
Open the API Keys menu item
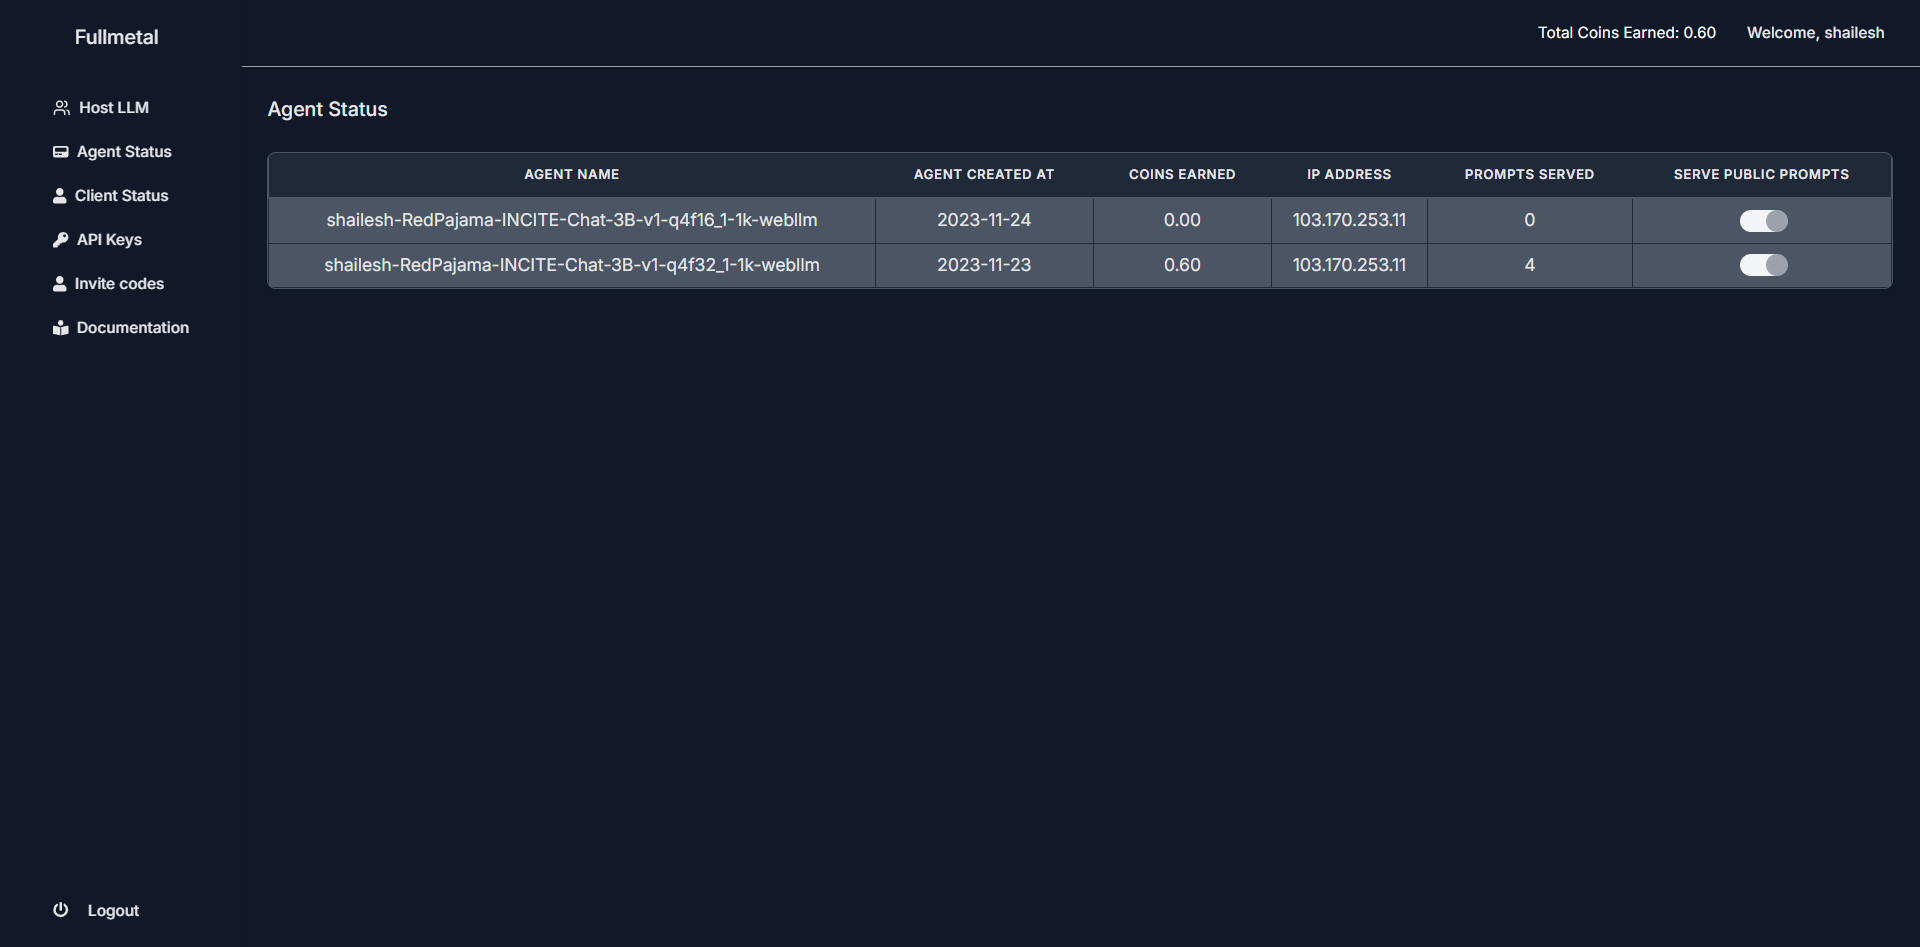[109, 240]
